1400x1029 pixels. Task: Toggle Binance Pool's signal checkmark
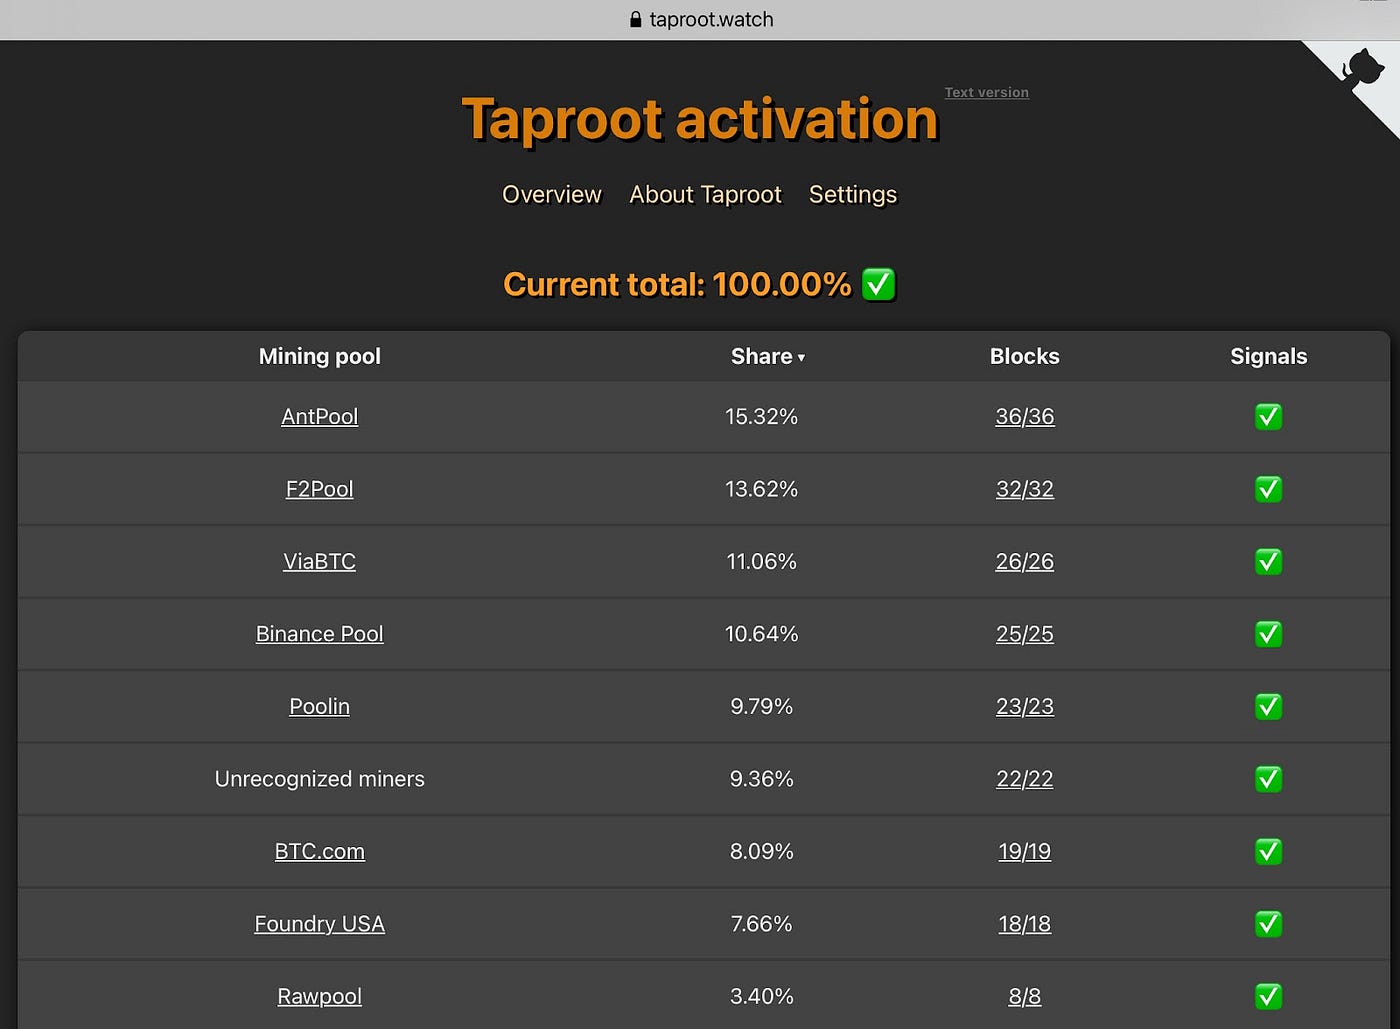pos(1268,634)
